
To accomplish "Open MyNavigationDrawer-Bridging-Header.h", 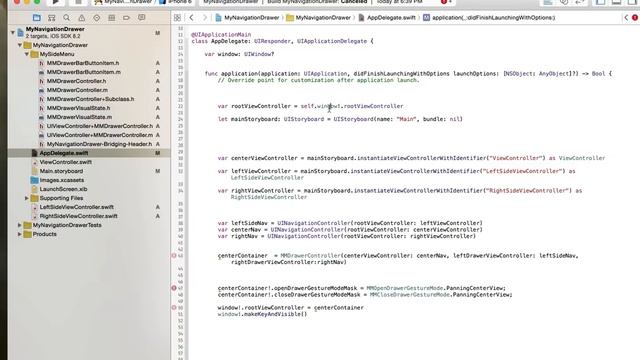I will [x=99, y=144].
